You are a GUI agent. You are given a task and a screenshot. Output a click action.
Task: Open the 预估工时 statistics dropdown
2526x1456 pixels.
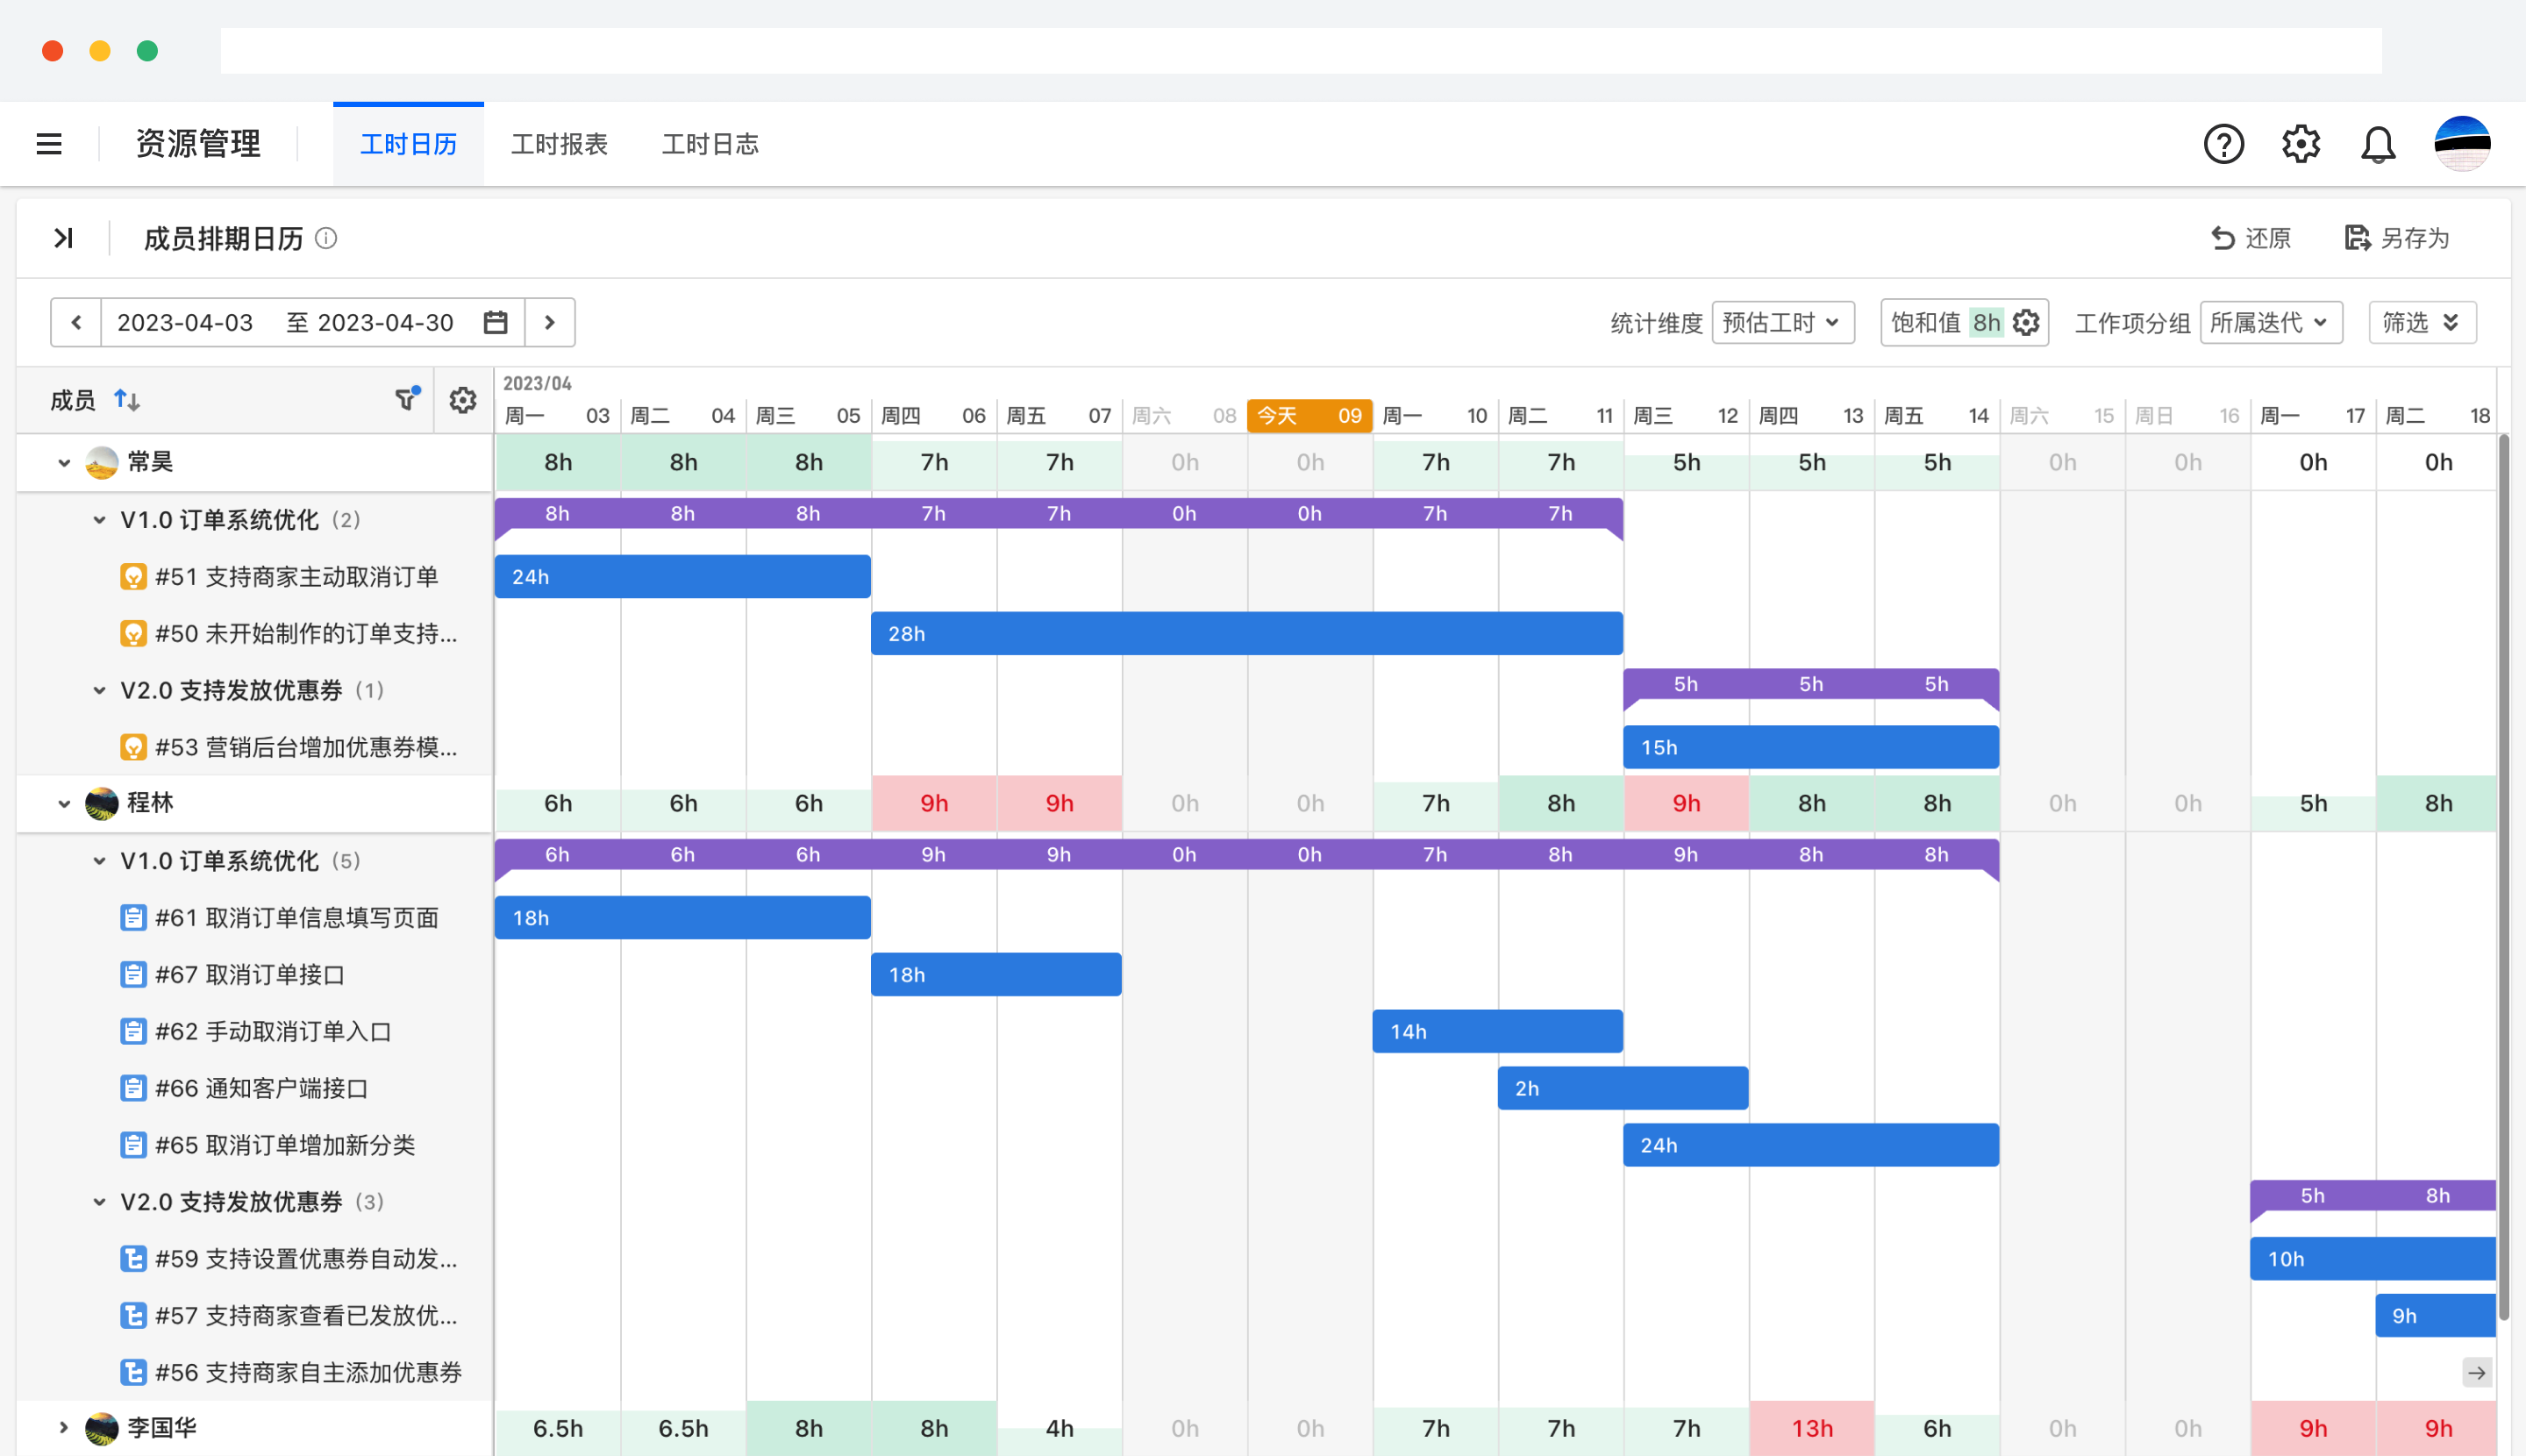tap(1782, 323)
